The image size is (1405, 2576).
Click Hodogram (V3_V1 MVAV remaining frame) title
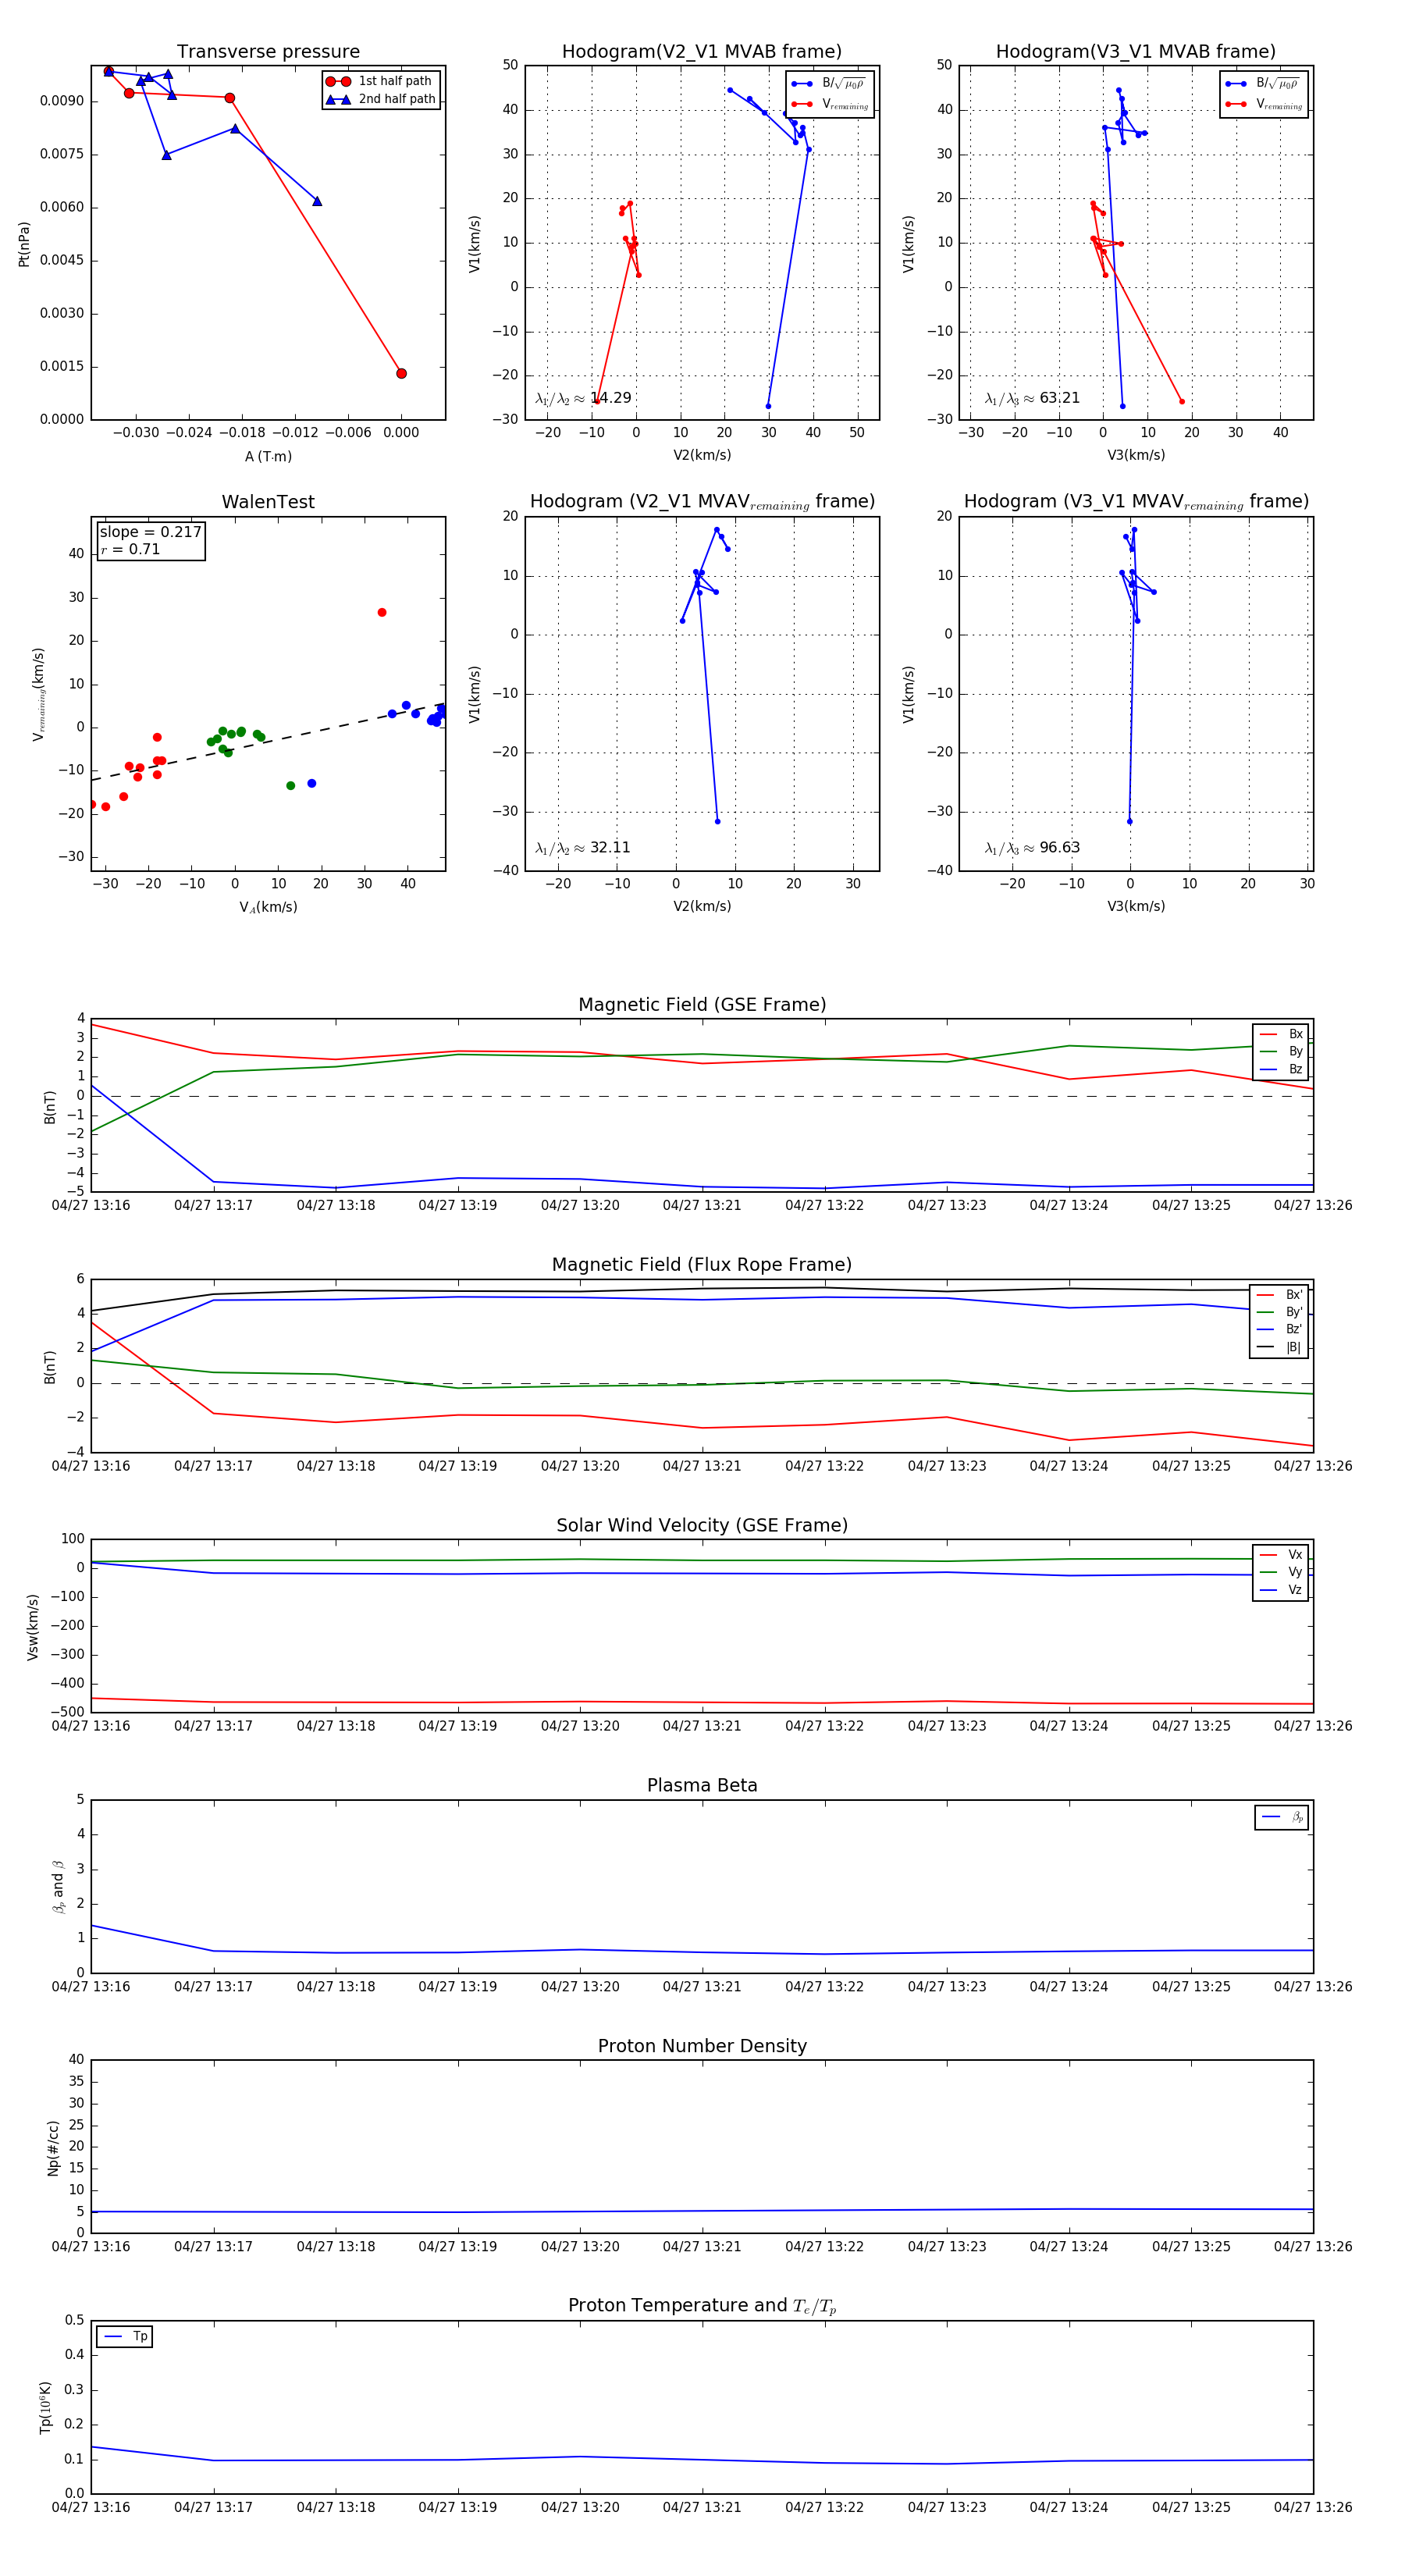1136,502
